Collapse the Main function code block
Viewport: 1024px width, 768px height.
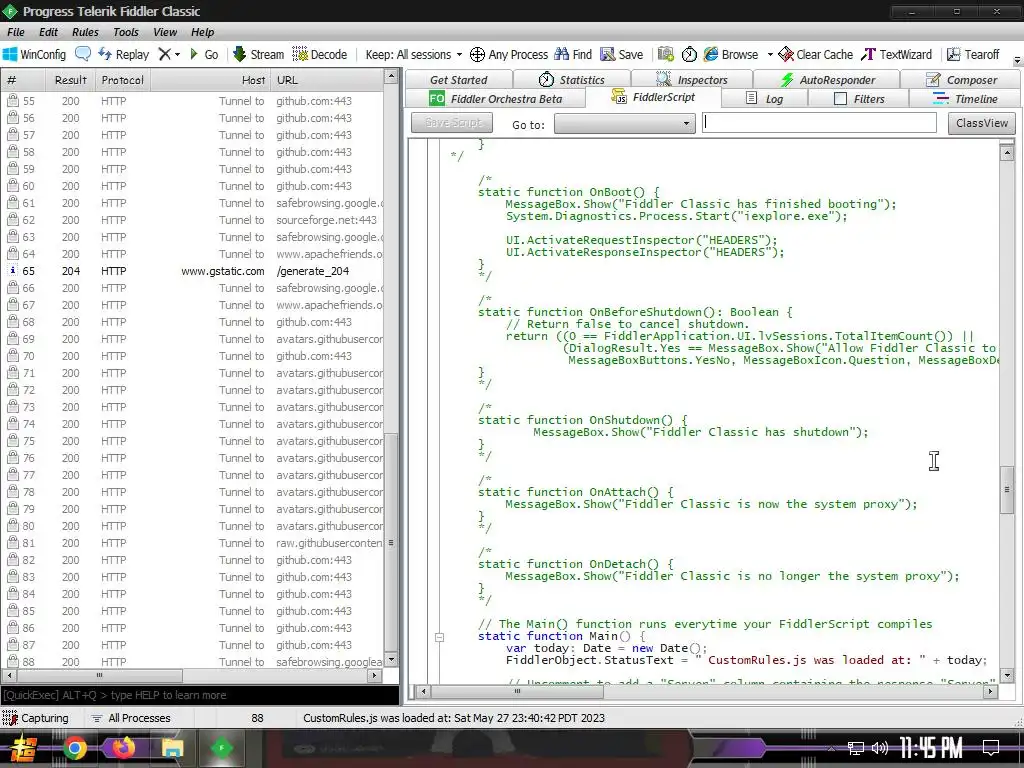pyautogui.click(x=440, y=637)
